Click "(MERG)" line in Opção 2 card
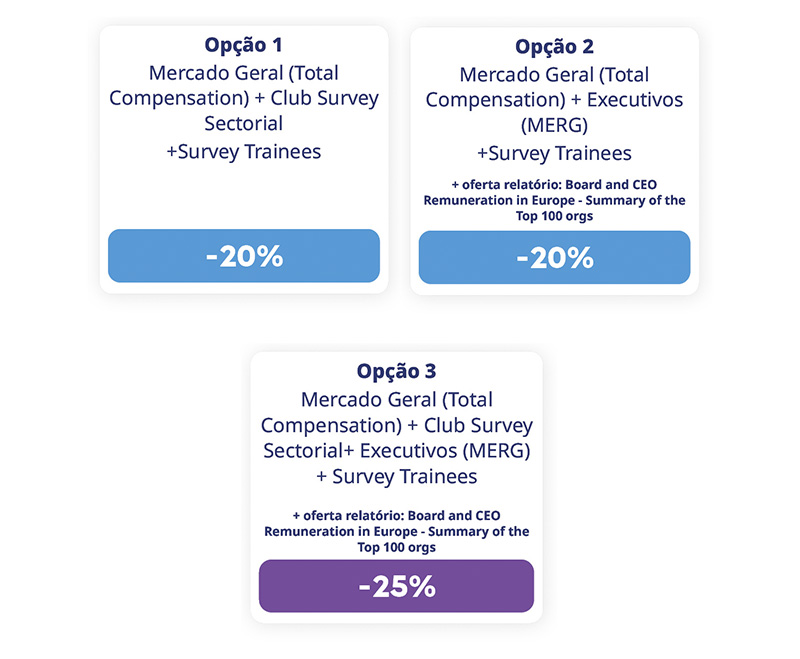The height and width of the screenshot is (659, 800). tap(554, 127)
